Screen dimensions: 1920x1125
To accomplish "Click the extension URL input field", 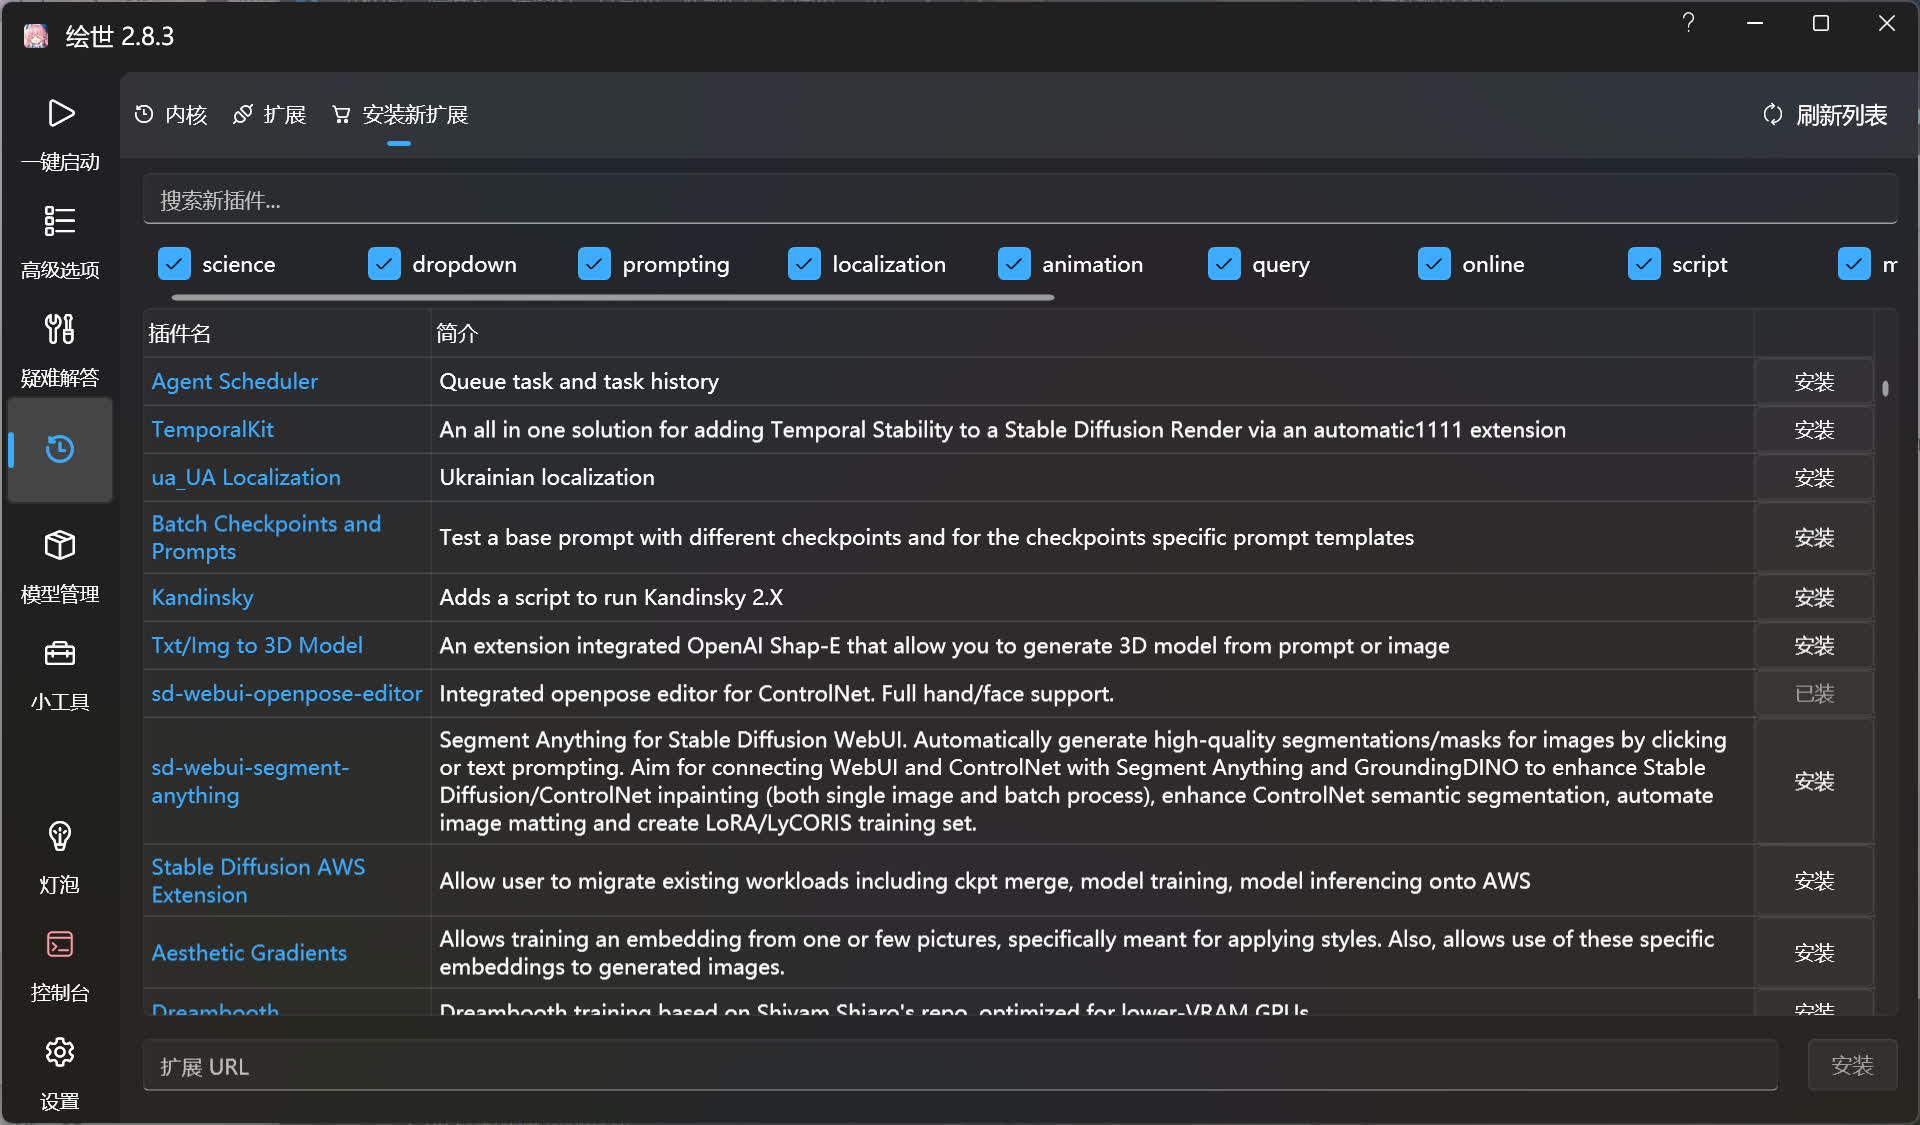I will click(x=960, y=1067).
